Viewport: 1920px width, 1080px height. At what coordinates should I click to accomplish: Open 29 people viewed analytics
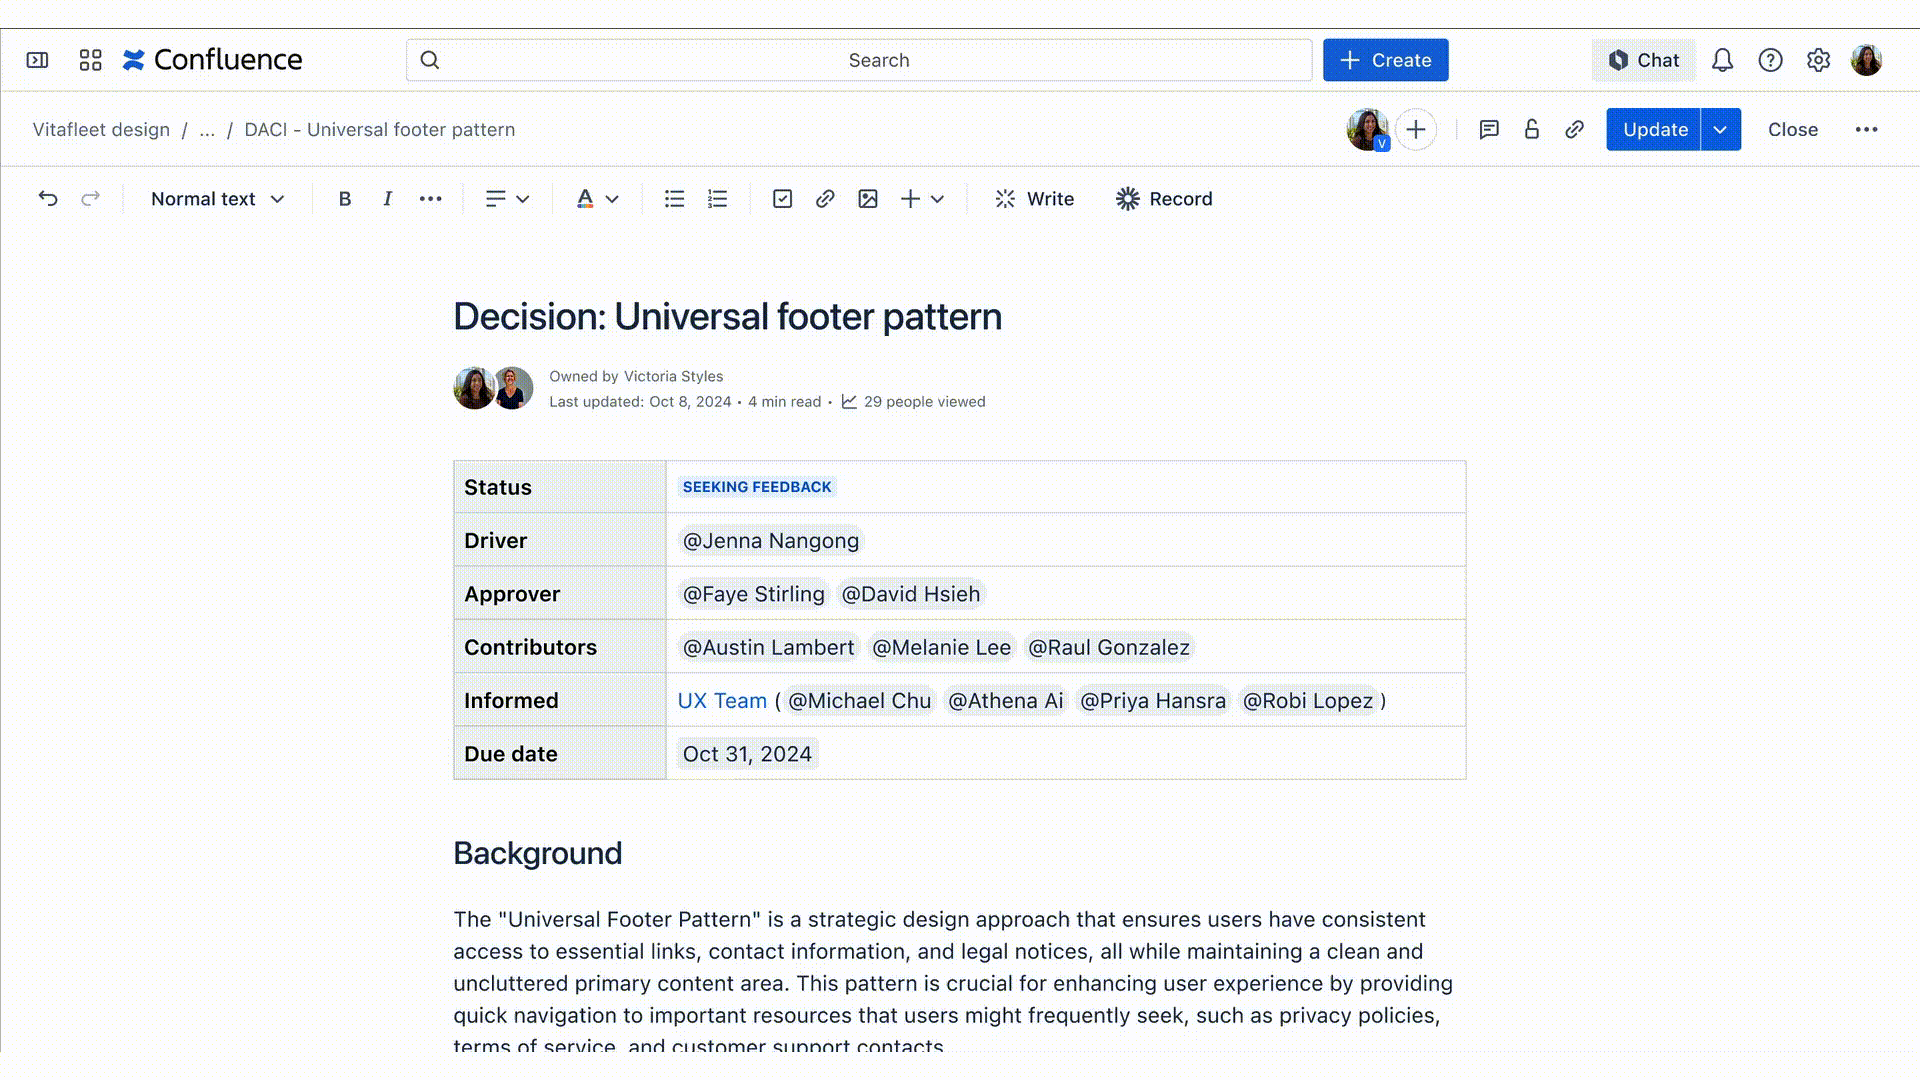913,401
